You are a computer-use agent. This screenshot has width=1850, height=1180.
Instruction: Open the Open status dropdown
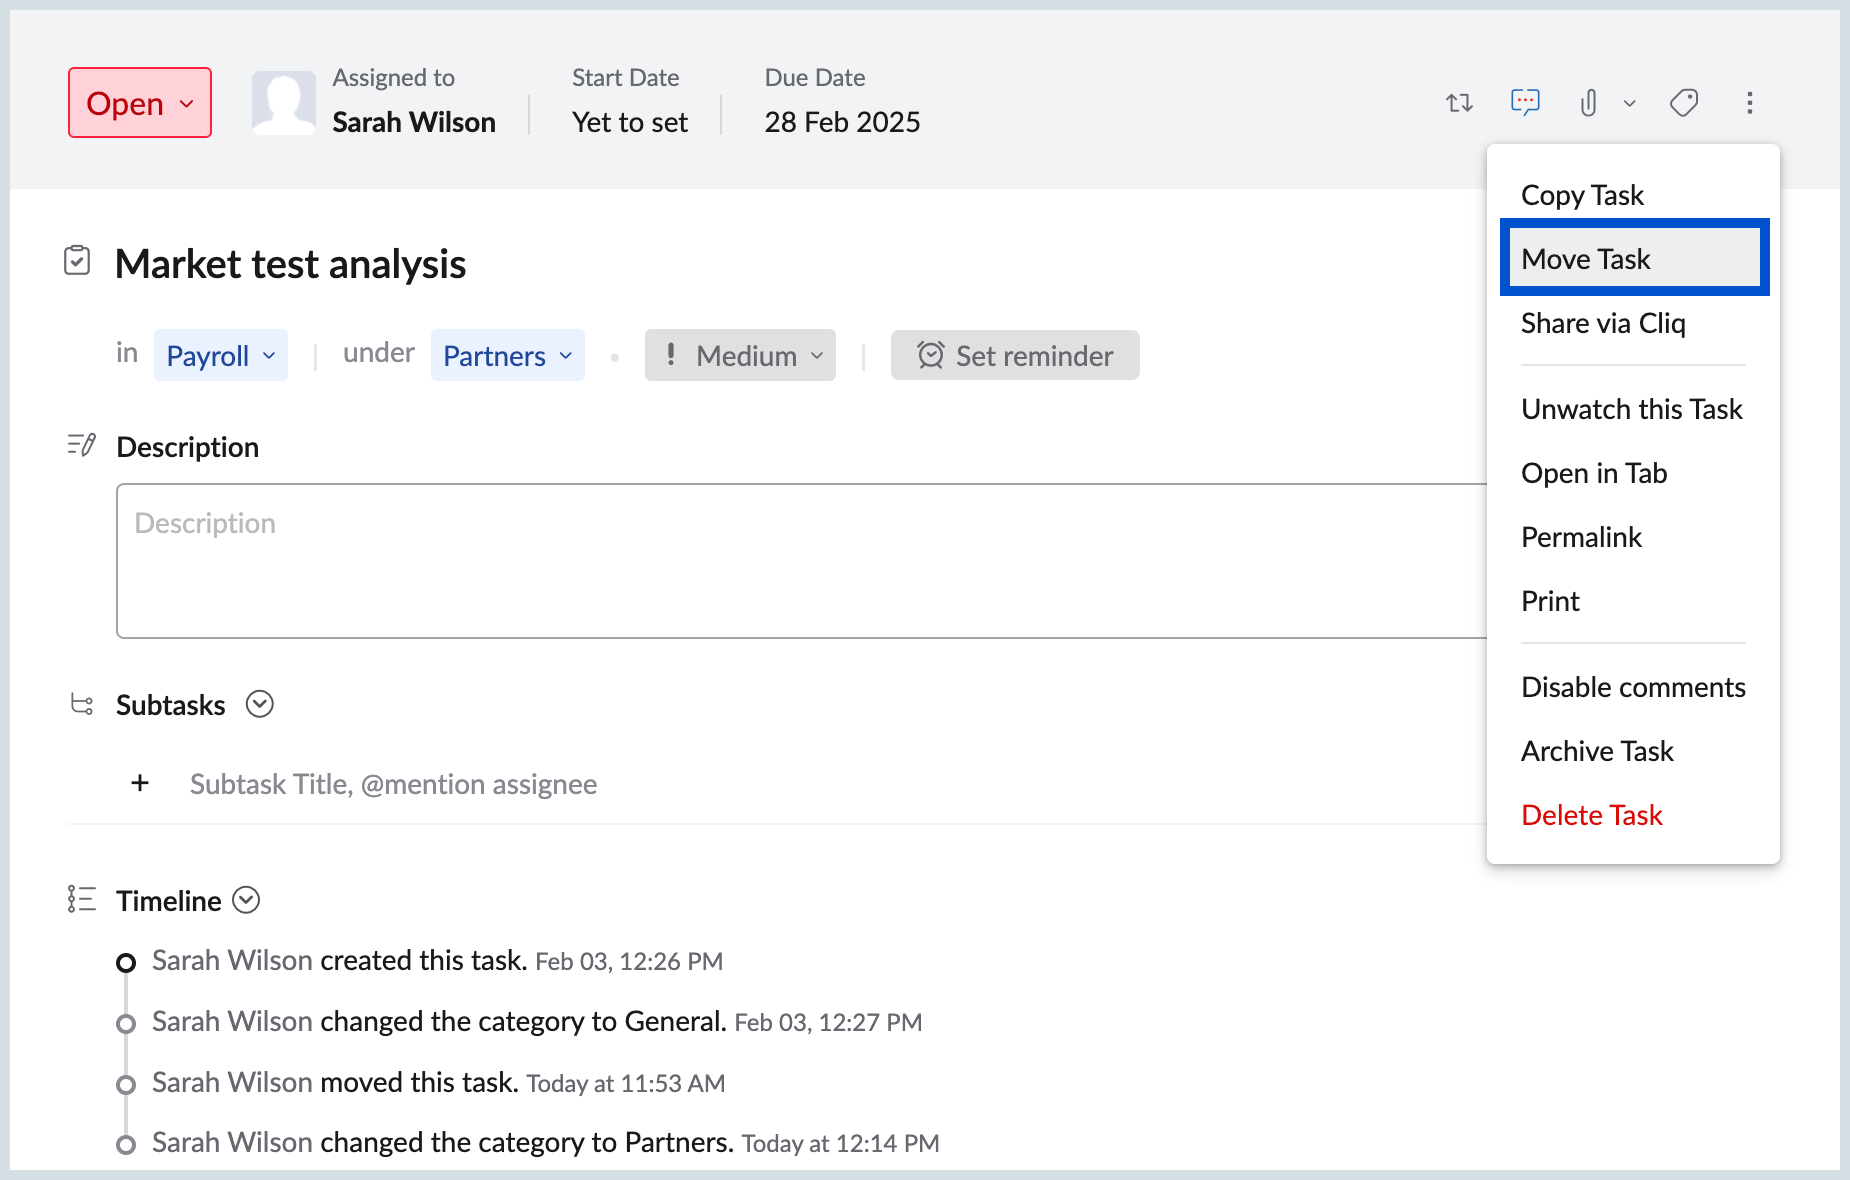coord(140,103)
